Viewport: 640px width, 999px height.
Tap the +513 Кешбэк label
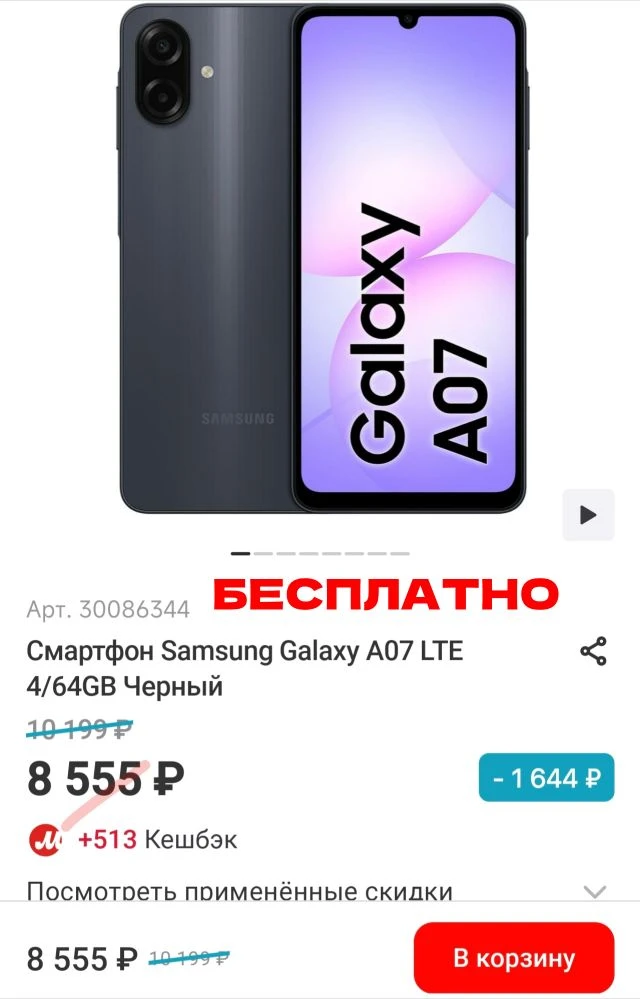tap(157, 840)
